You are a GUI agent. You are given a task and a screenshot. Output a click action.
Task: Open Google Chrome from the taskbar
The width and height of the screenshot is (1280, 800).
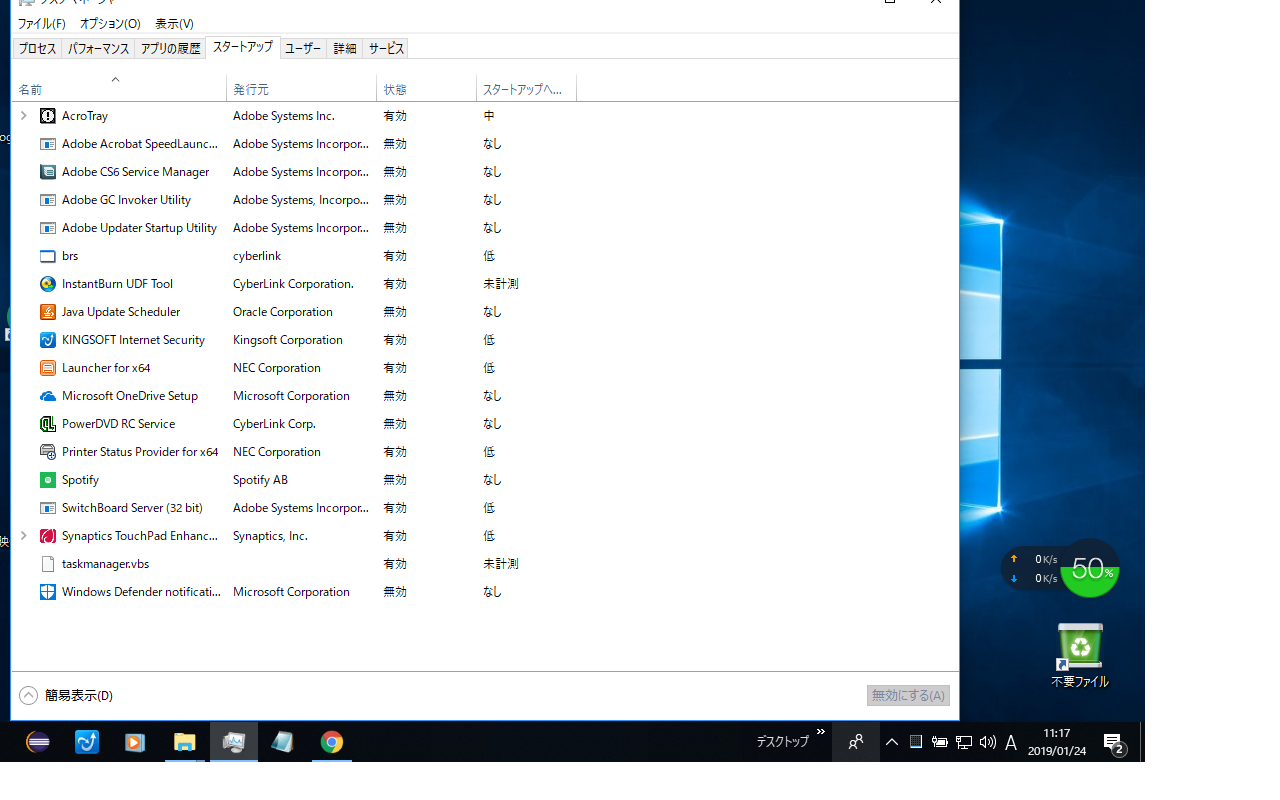[332, 742]
